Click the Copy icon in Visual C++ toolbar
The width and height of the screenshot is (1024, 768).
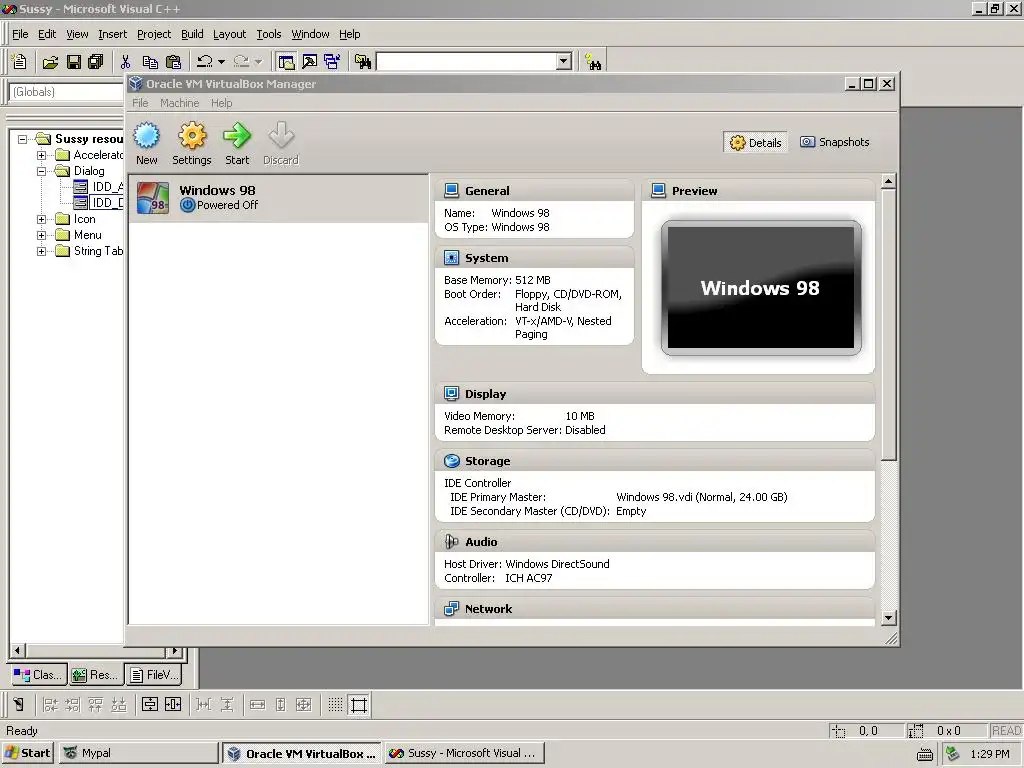pyautogui.click(x=150, y=62)
